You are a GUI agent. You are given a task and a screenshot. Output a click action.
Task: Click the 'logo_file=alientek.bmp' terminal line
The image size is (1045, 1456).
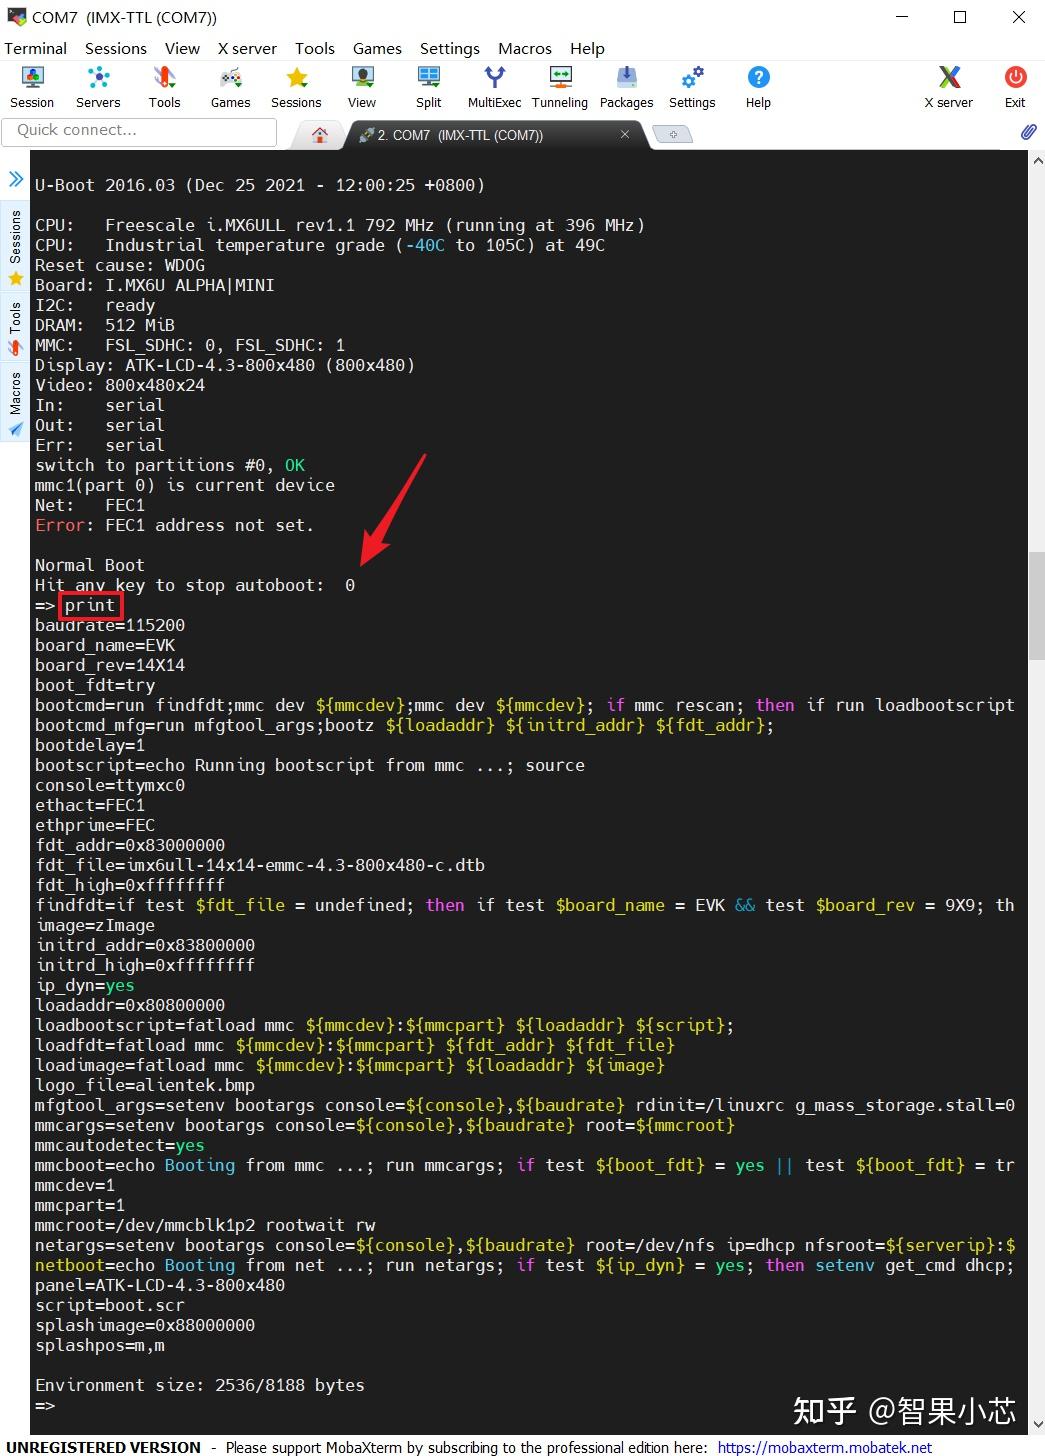145,1085
